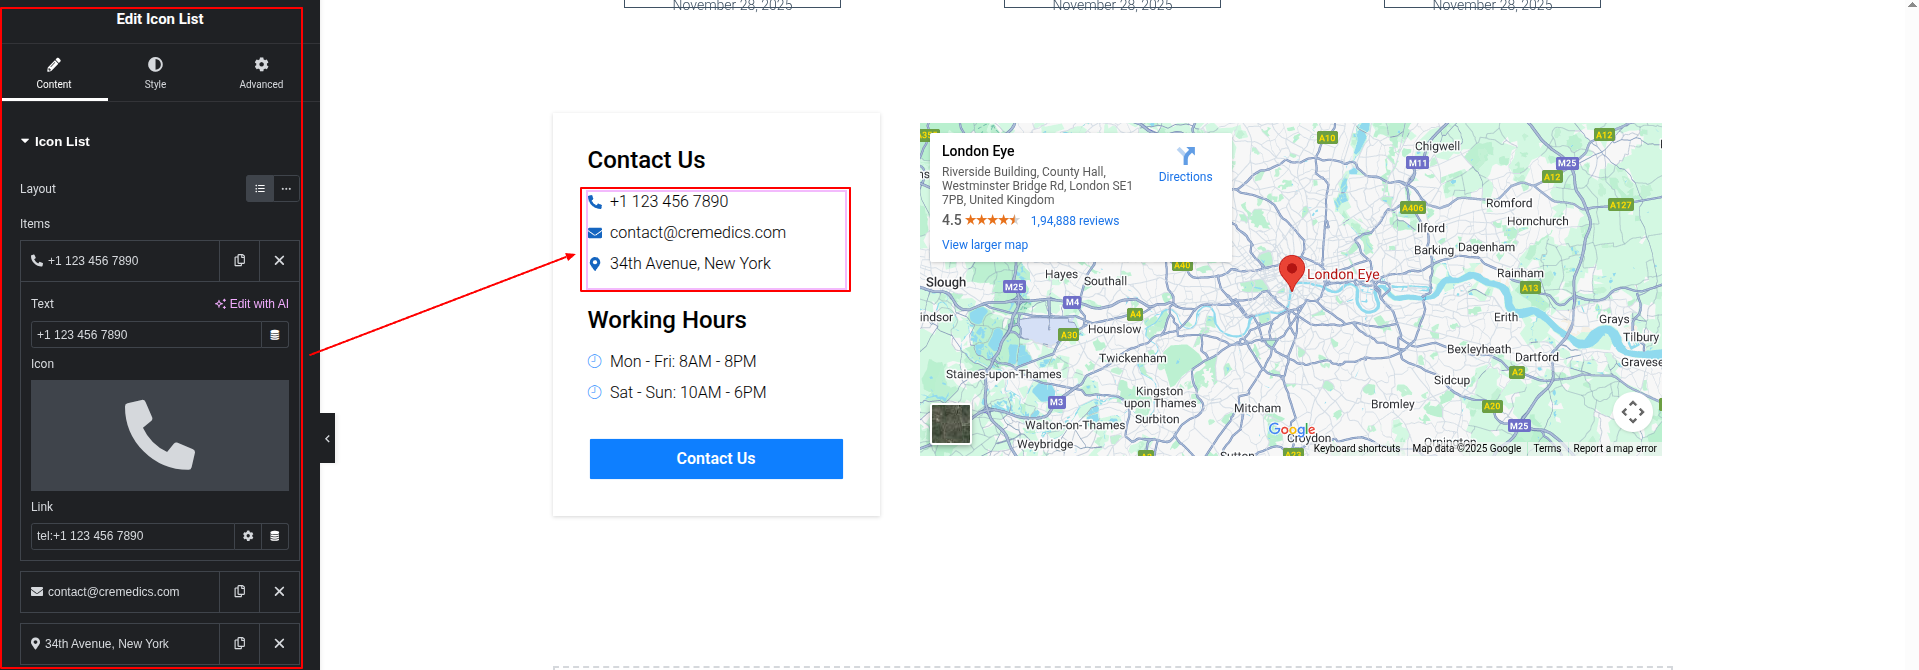Delete the contact@cremedics.com list item

[279, 592]
